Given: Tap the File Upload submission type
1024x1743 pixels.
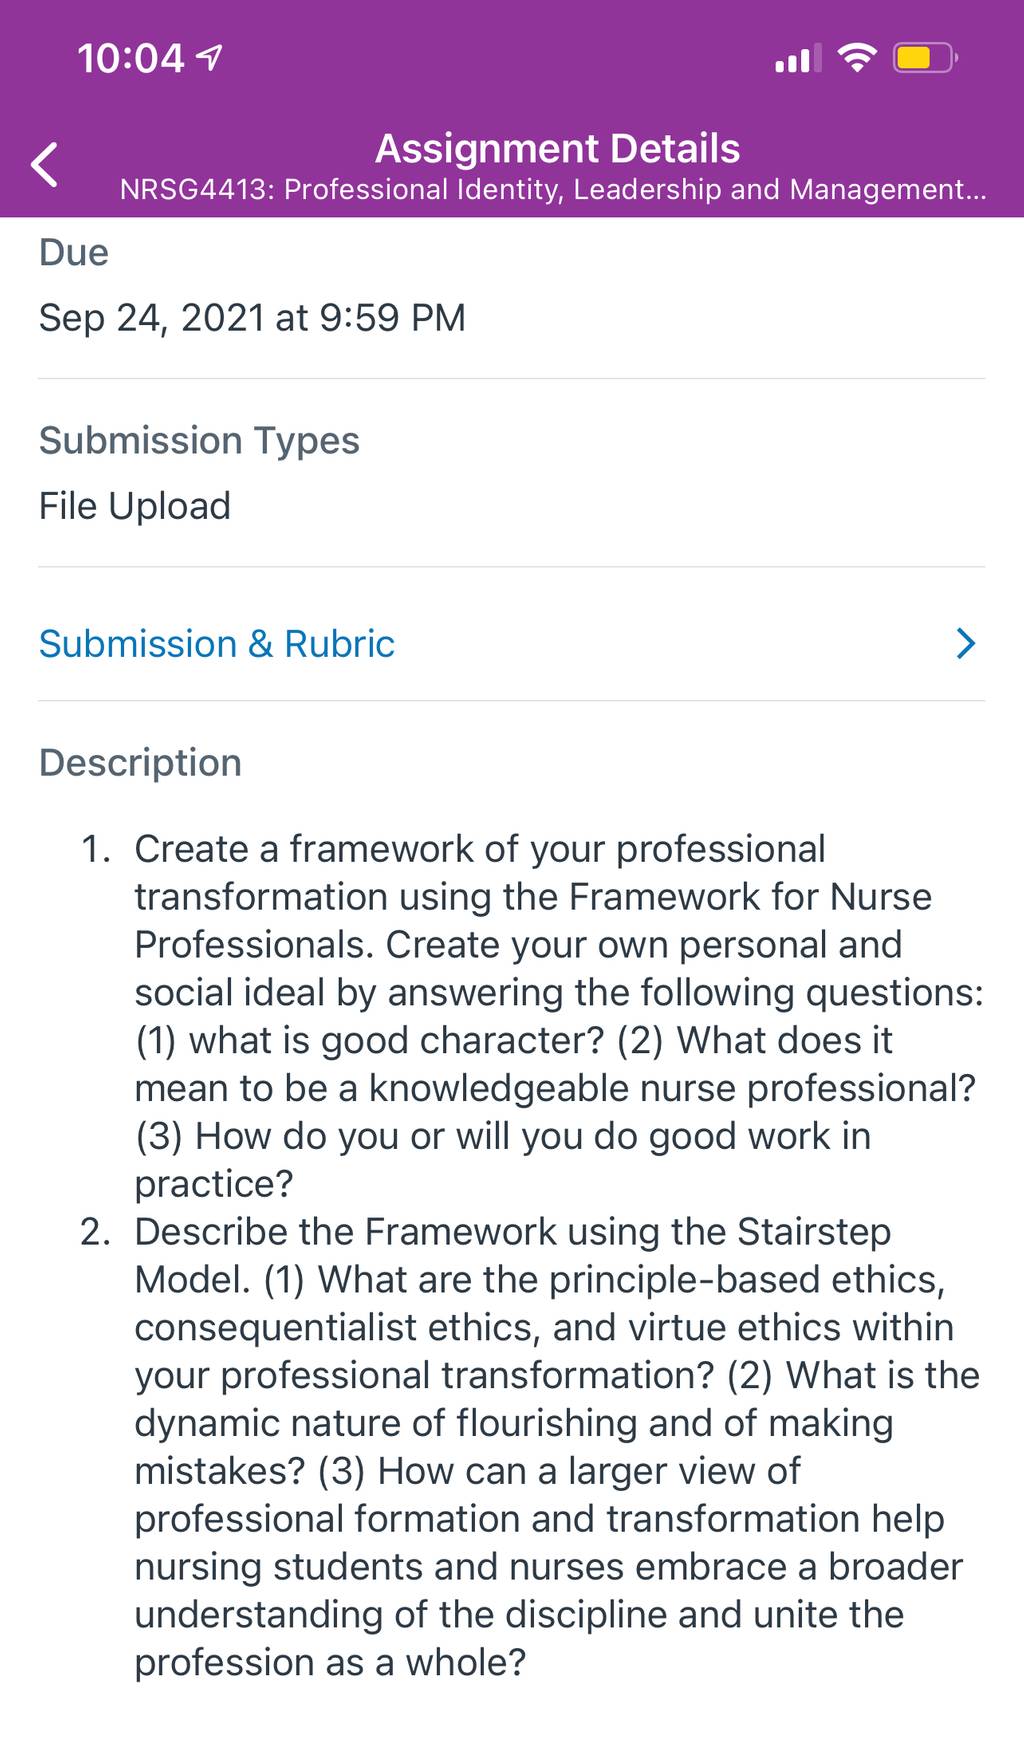Looking at the screenshot, I should tap(135, 506).
